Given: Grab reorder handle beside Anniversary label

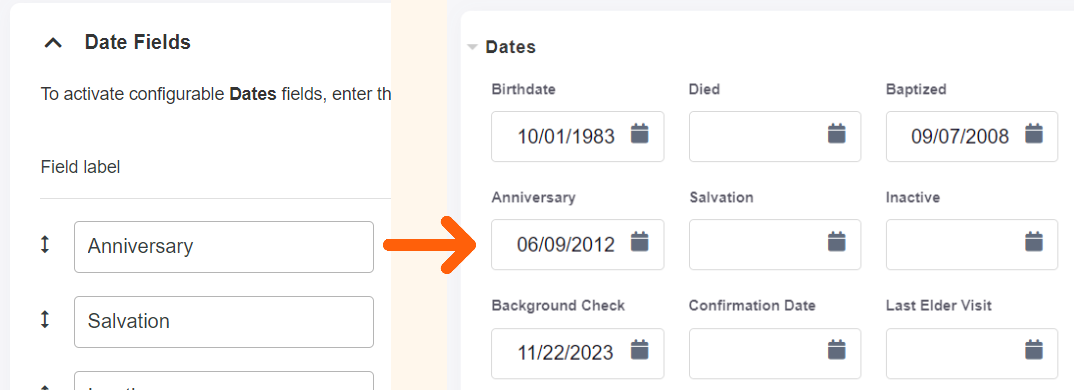Looking at the screenshot, I should click(x=45, y=245).
